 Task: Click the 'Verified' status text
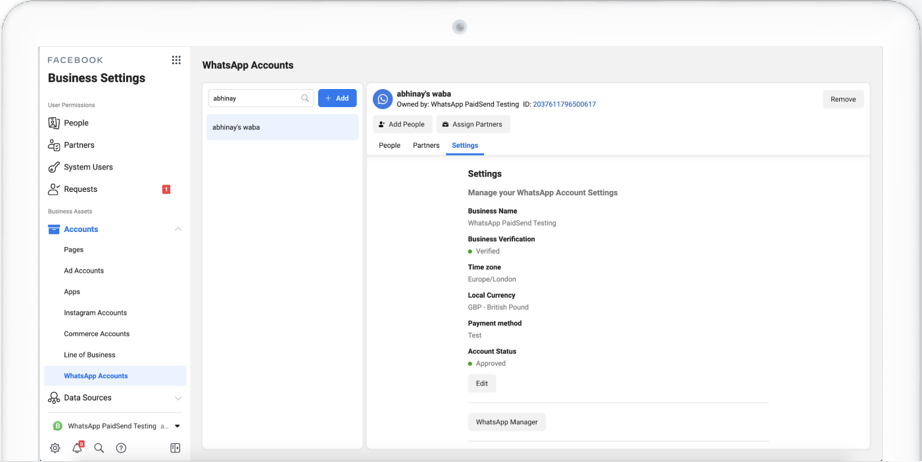(x=487, y=251)
